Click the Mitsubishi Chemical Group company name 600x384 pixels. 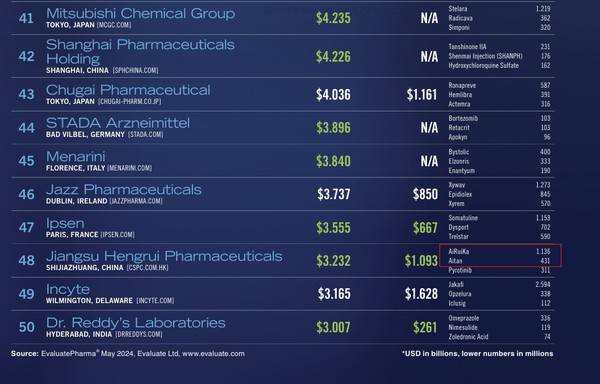pyautogui.click(x=140, y=14)
